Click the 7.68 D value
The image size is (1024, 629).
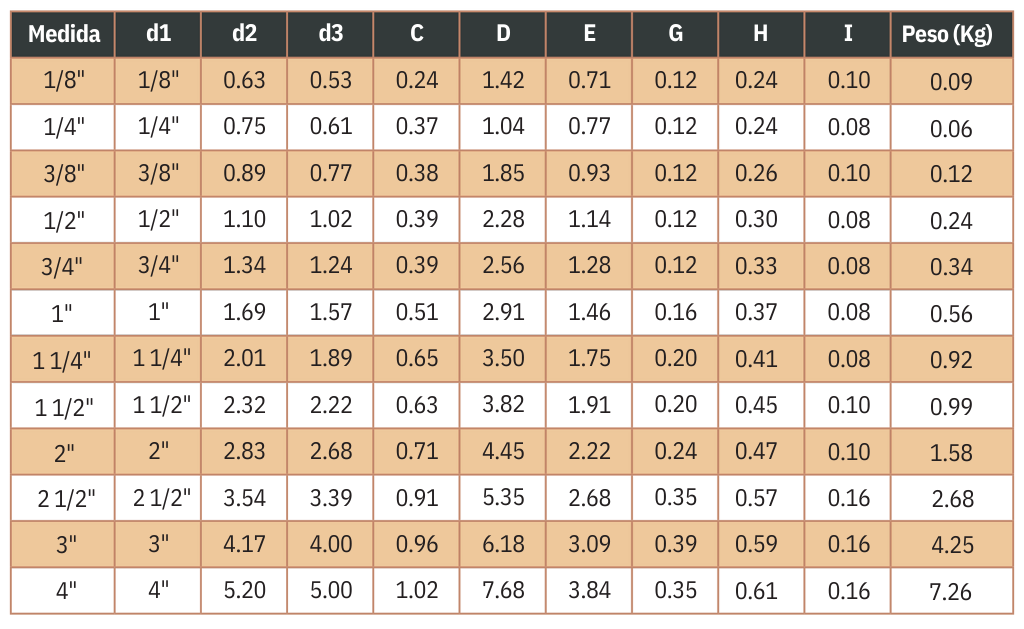click(x=503, y=590)
